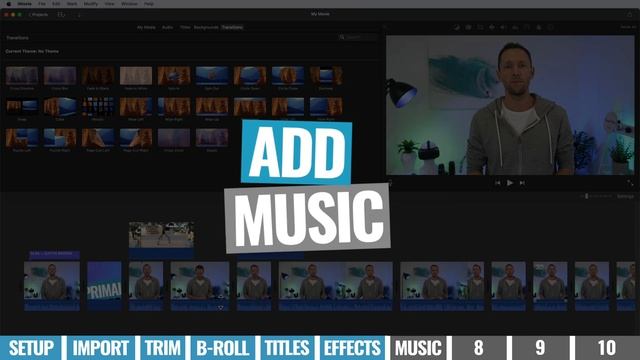This screenshot has width=640, height=360.
Task: Switch to the Audio tab
Action: tap(167, 27)
